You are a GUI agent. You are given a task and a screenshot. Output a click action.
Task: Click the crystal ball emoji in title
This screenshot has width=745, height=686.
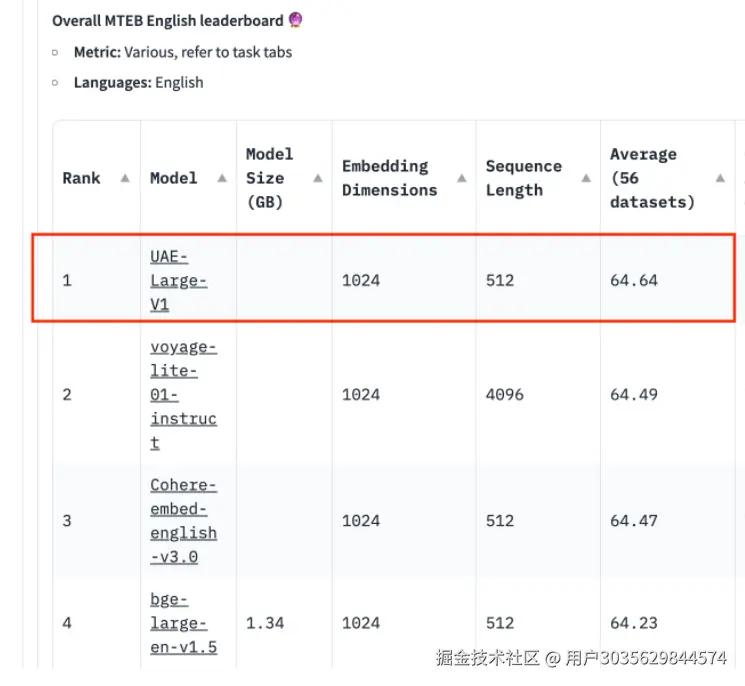[295, 20]
